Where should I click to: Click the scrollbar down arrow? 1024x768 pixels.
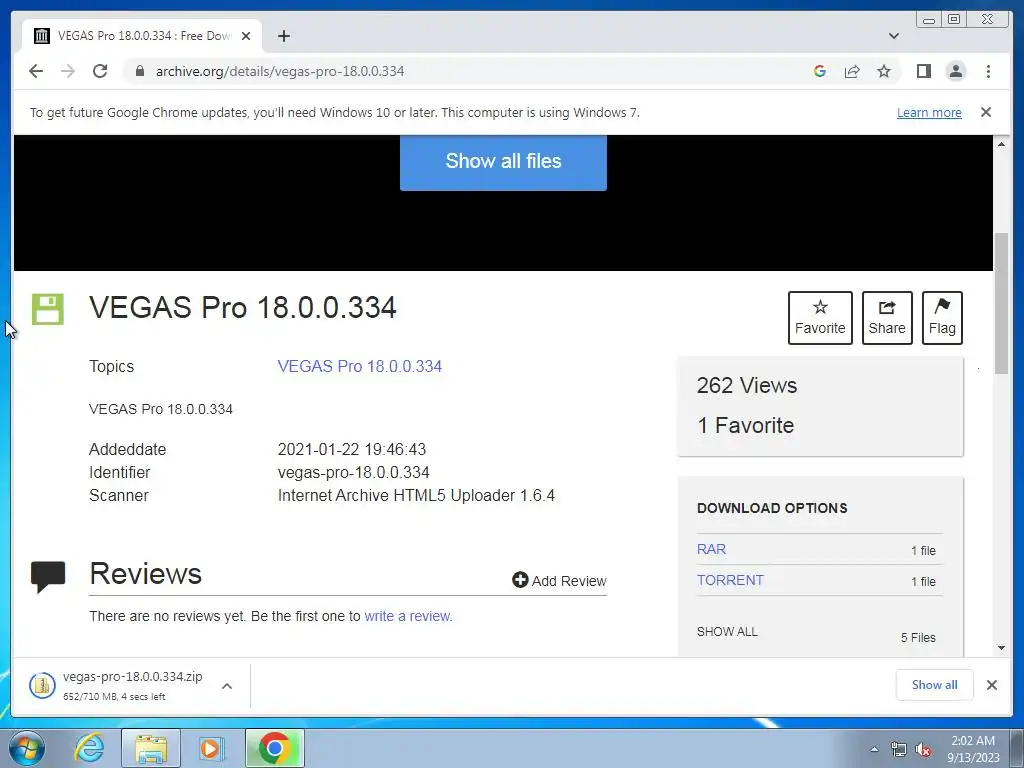click(x=1001, y=648)
